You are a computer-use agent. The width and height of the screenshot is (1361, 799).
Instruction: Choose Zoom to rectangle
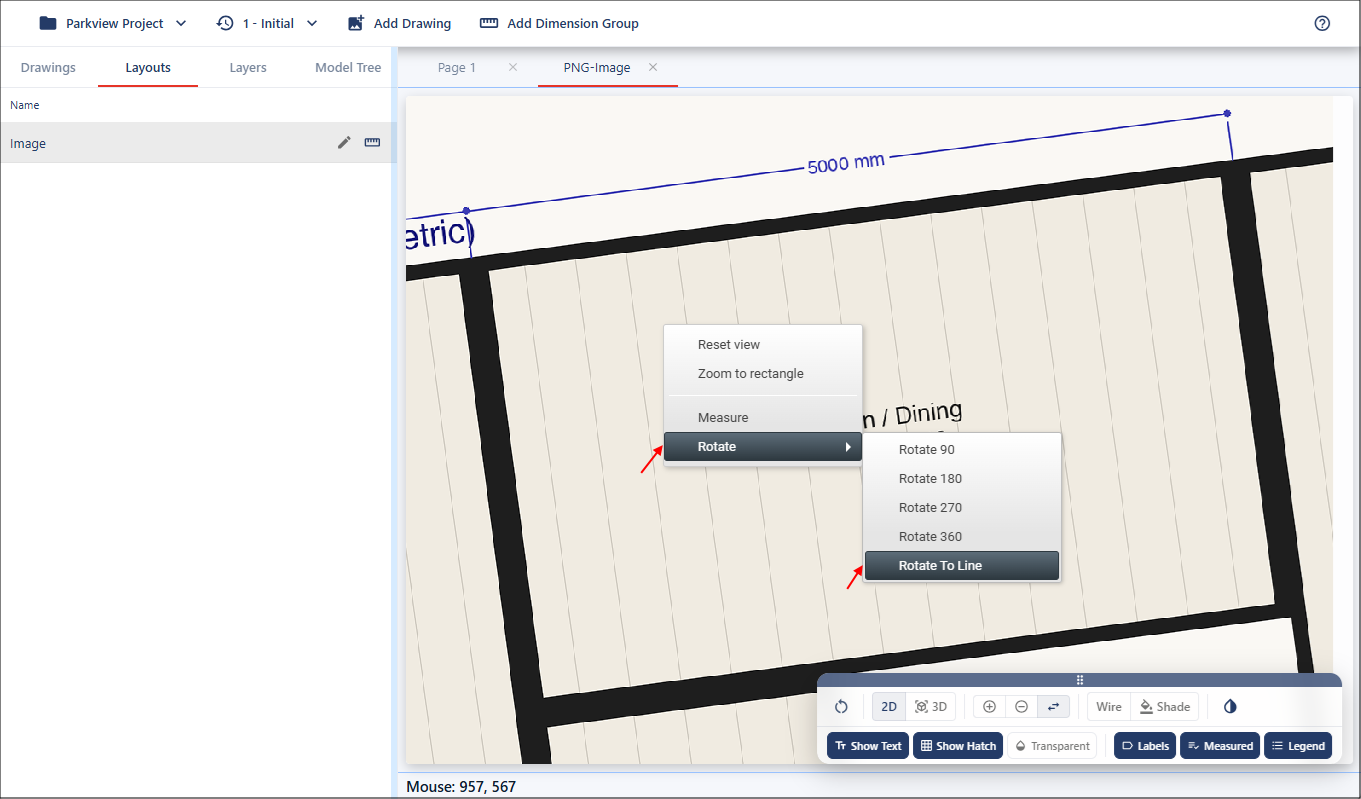[763, 373]
